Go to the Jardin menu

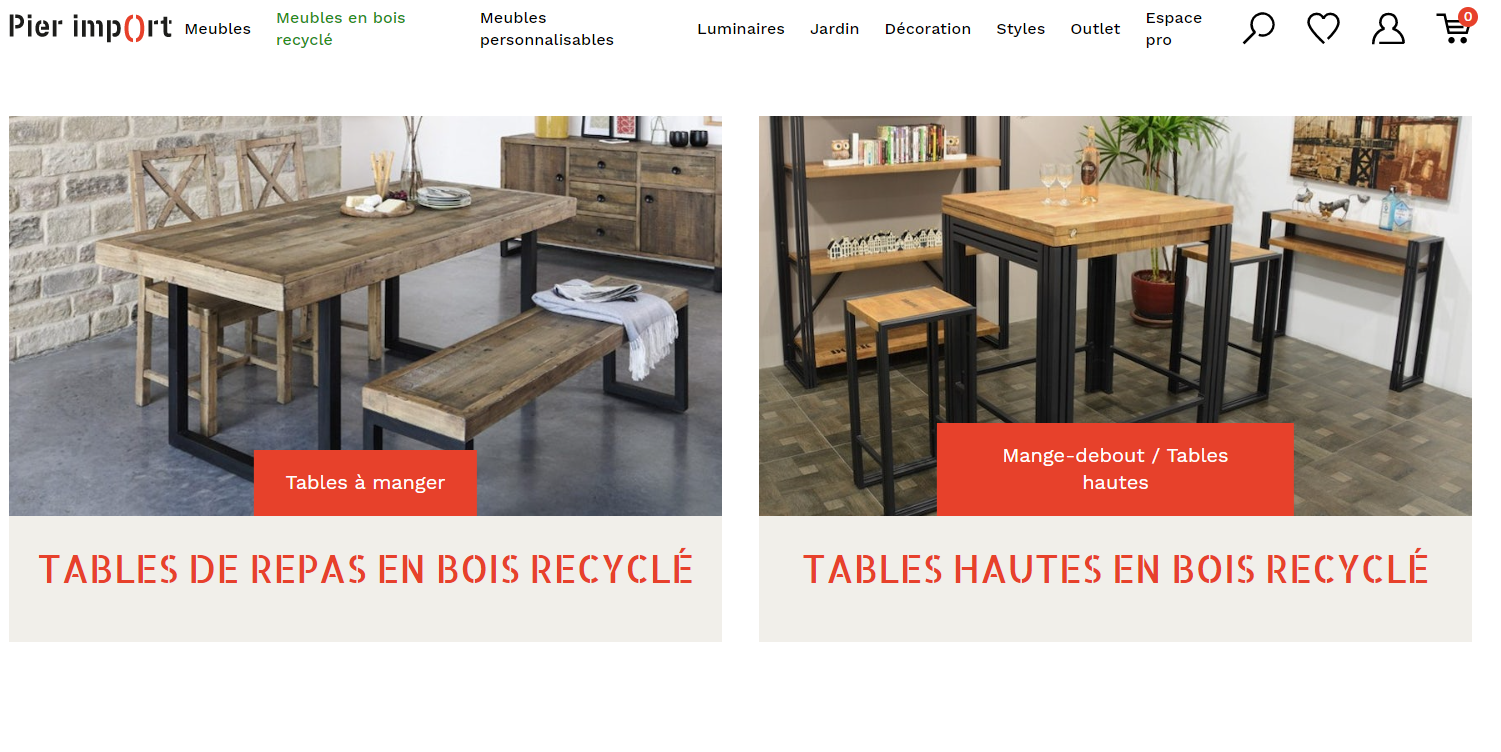835,29
